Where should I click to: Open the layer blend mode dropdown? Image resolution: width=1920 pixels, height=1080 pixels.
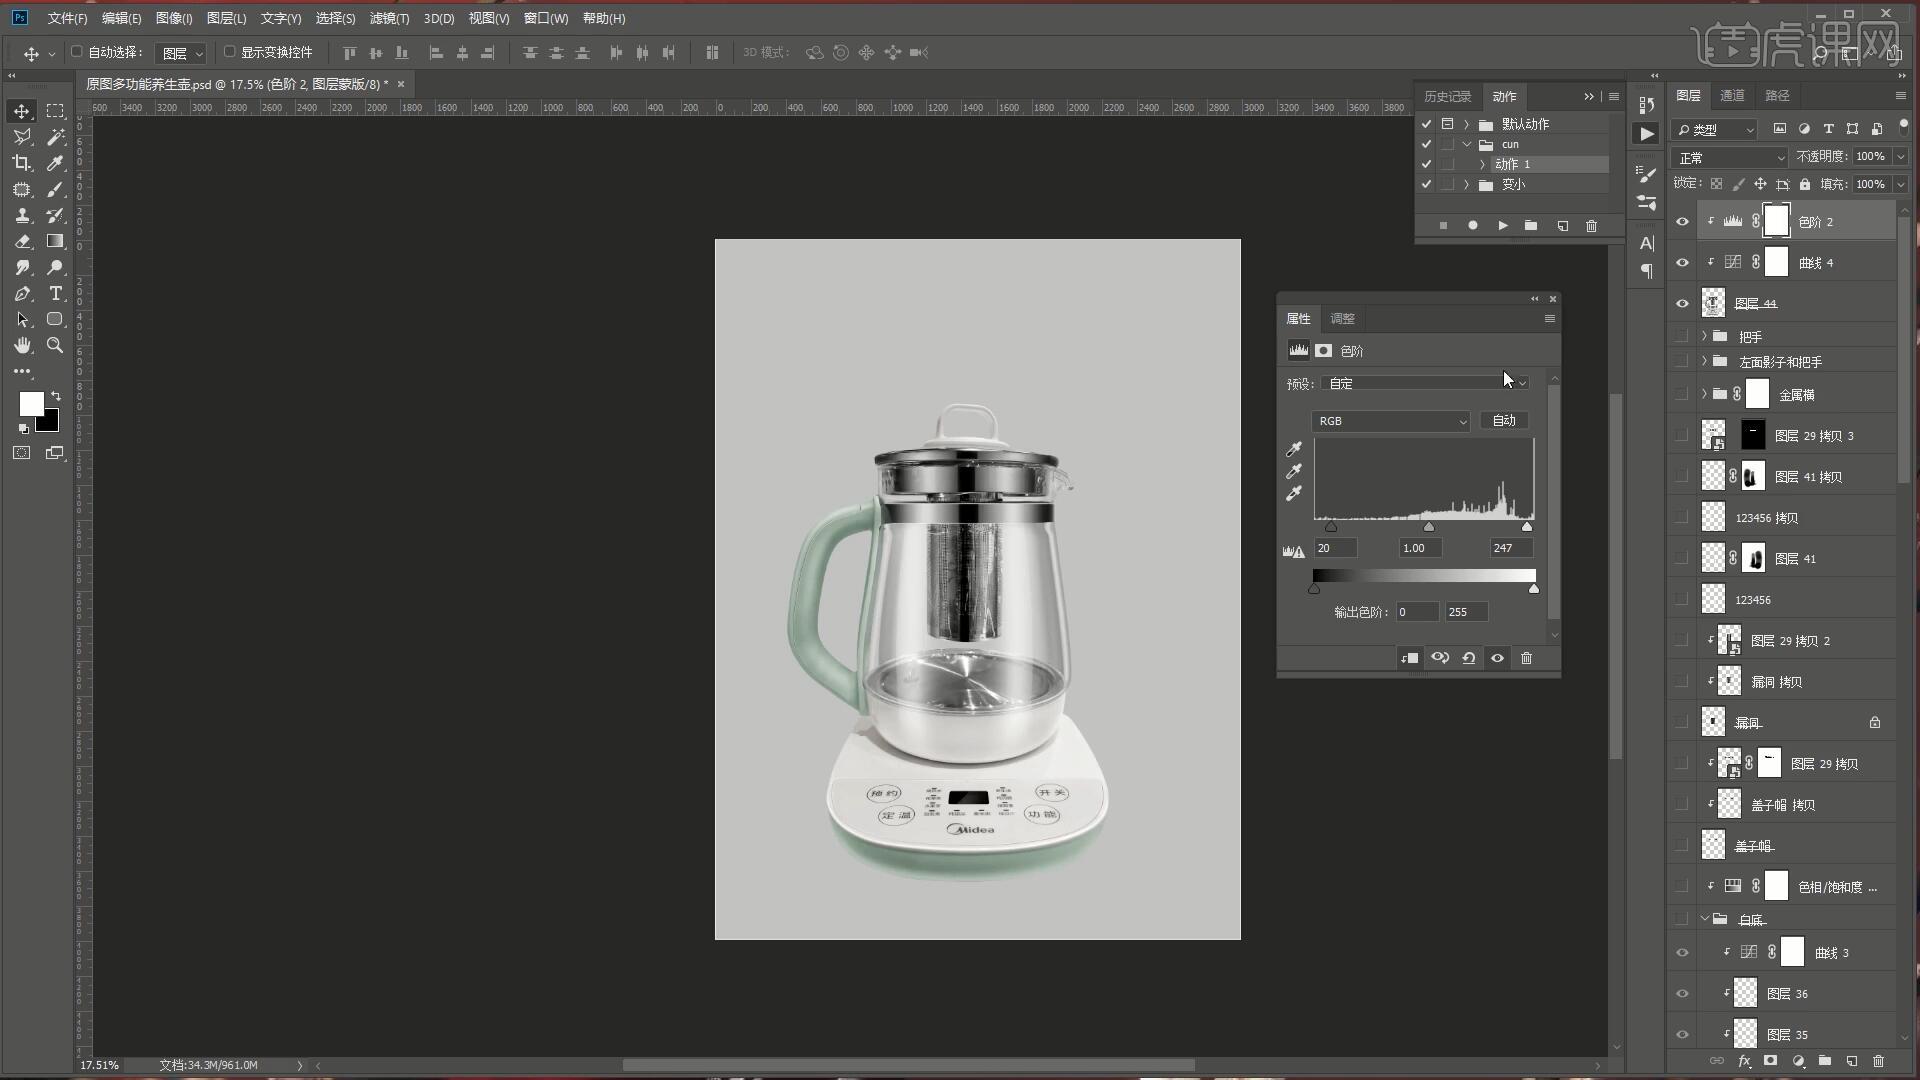point(1729,158)
